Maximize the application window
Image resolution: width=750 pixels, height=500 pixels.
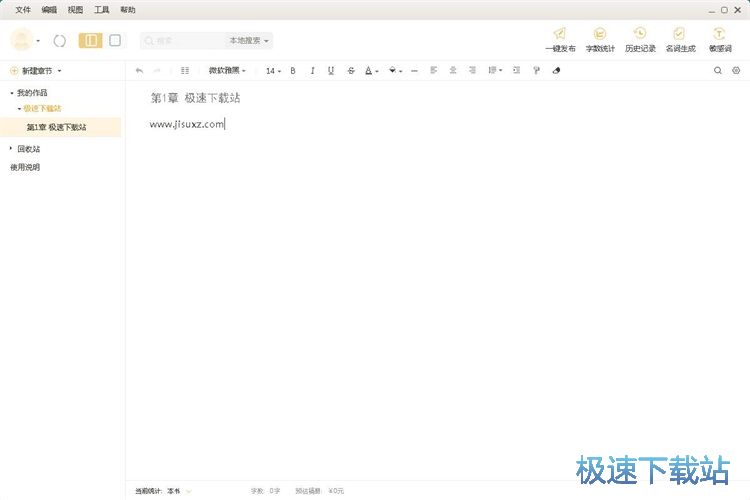tap(724, 10)
